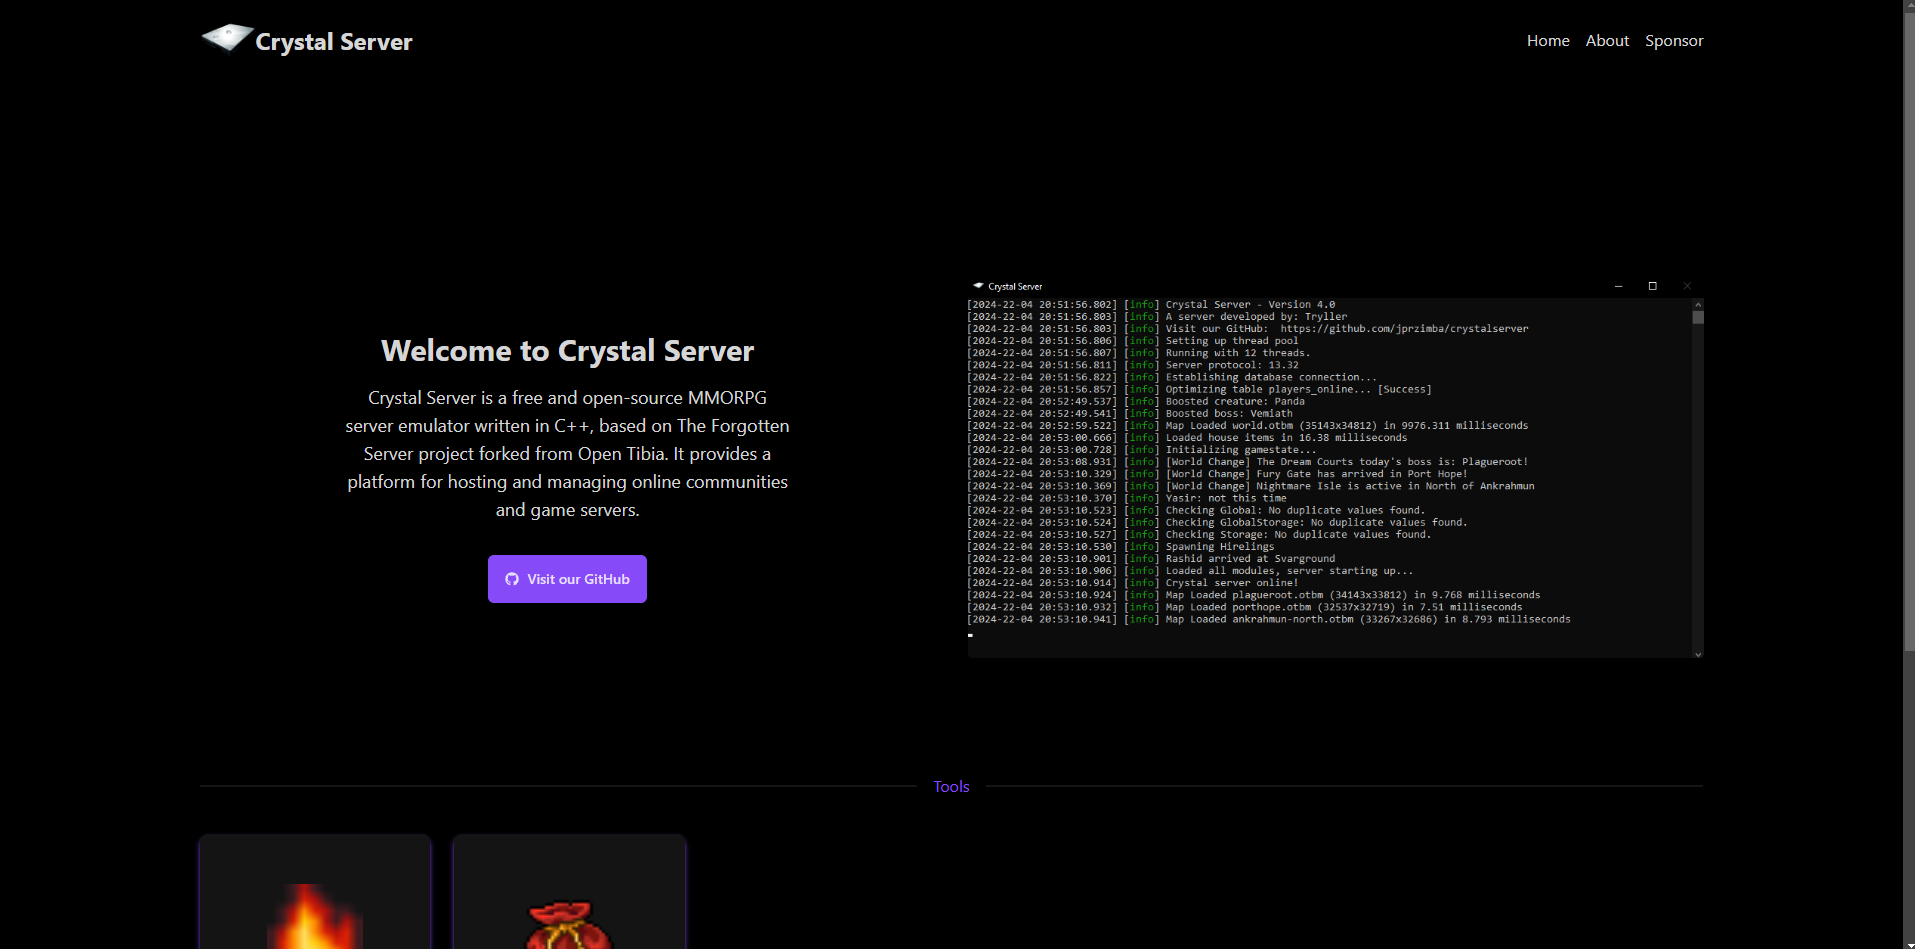Click the console scrollbar thumb
The height and width of the screenshot is (949, 1915).
click(x=1697, y=318)
